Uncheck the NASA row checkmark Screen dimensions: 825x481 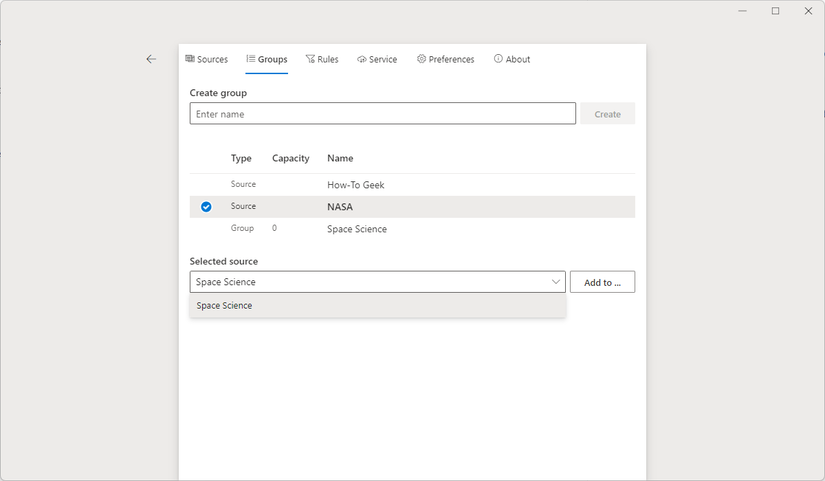(206, 207)
